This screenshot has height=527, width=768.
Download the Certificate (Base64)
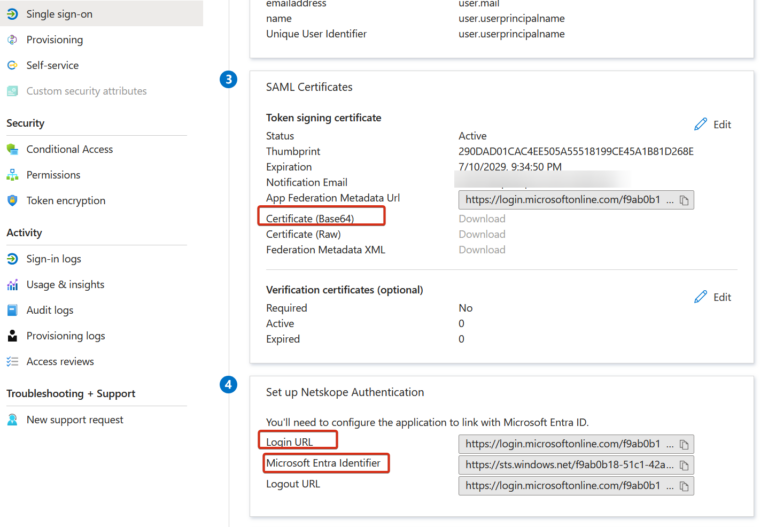click(x=481, y=218)
